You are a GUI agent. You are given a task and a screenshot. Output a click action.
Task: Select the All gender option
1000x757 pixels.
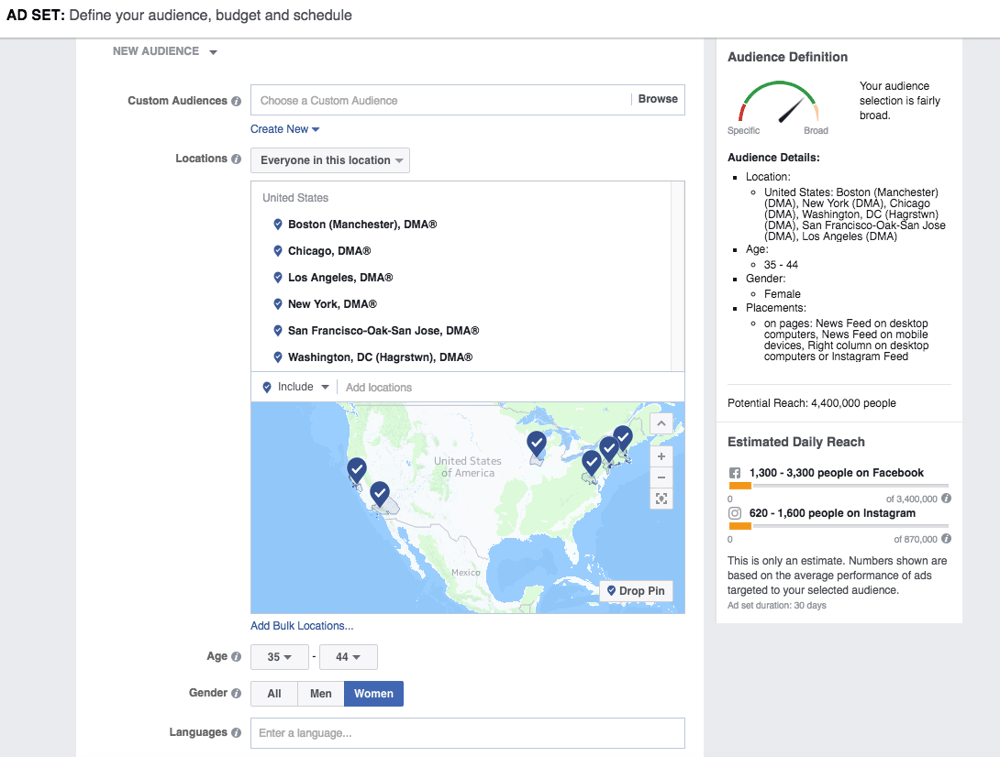point(274,693)
